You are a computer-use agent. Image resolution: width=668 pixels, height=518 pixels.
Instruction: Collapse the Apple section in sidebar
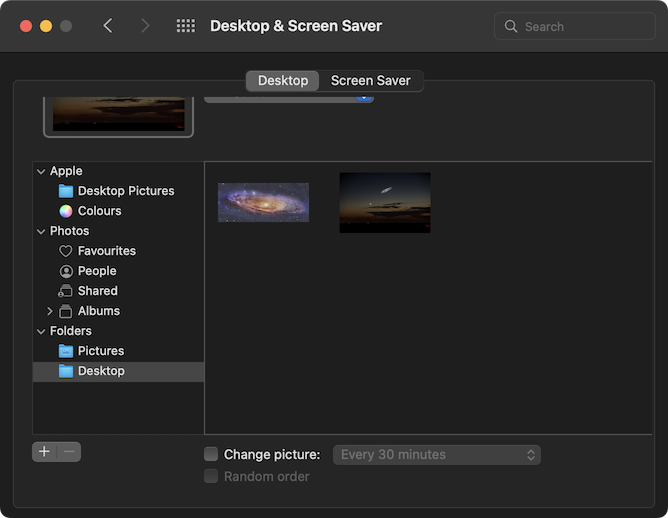click(41, 171)
